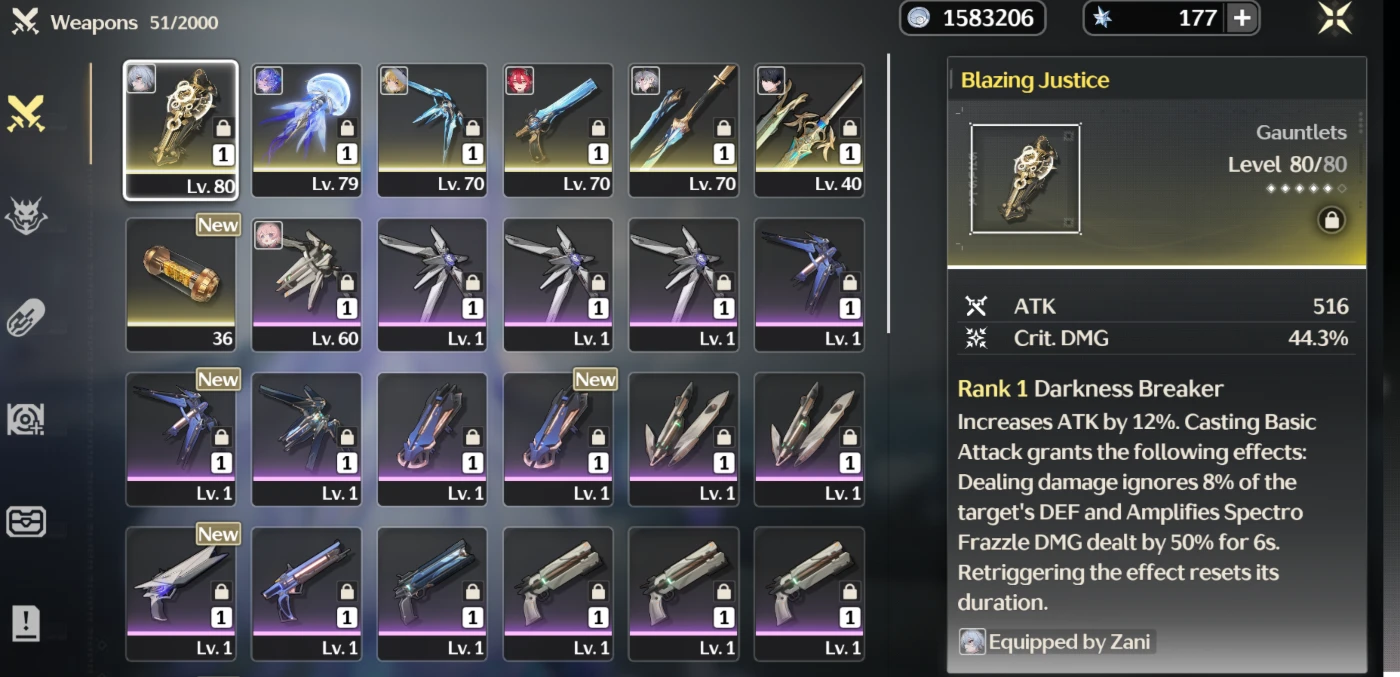The image size is (1400, 677).
Task: Open the quest items exclamation icon
Action: click(x=26, y=623)
